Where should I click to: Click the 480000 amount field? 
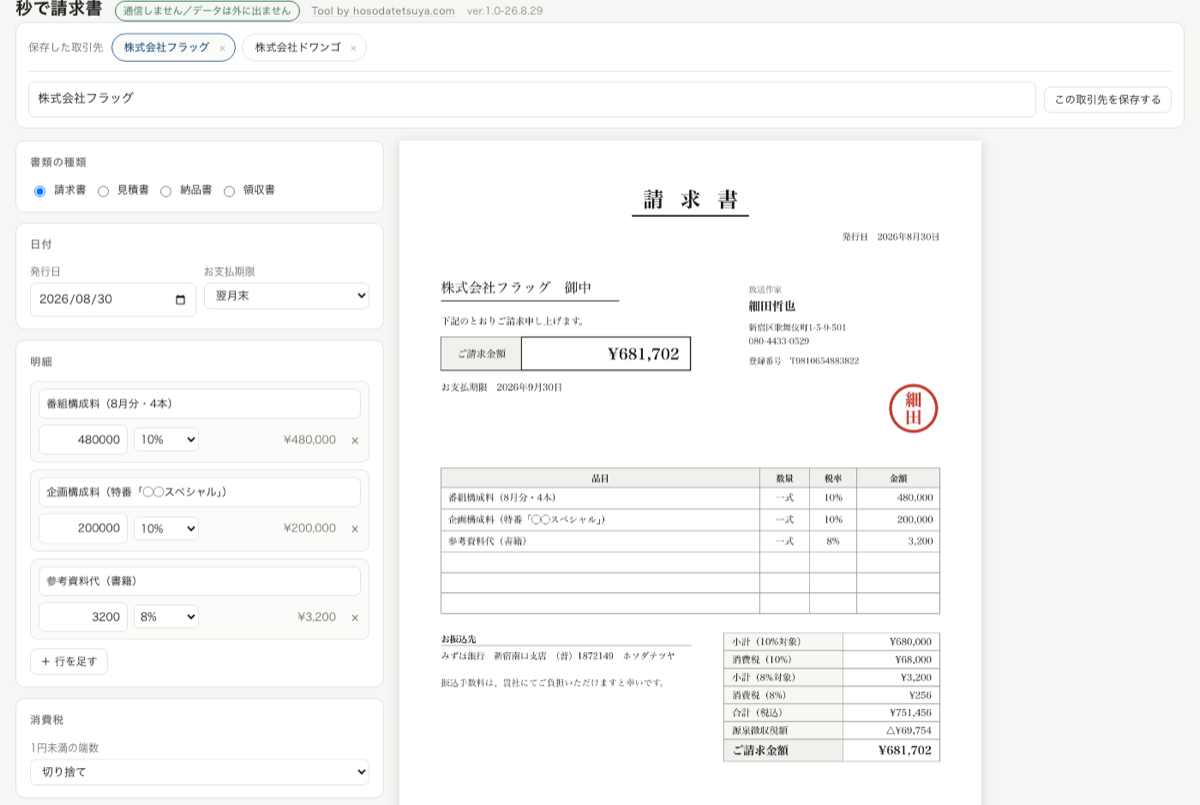click(83, 440)
